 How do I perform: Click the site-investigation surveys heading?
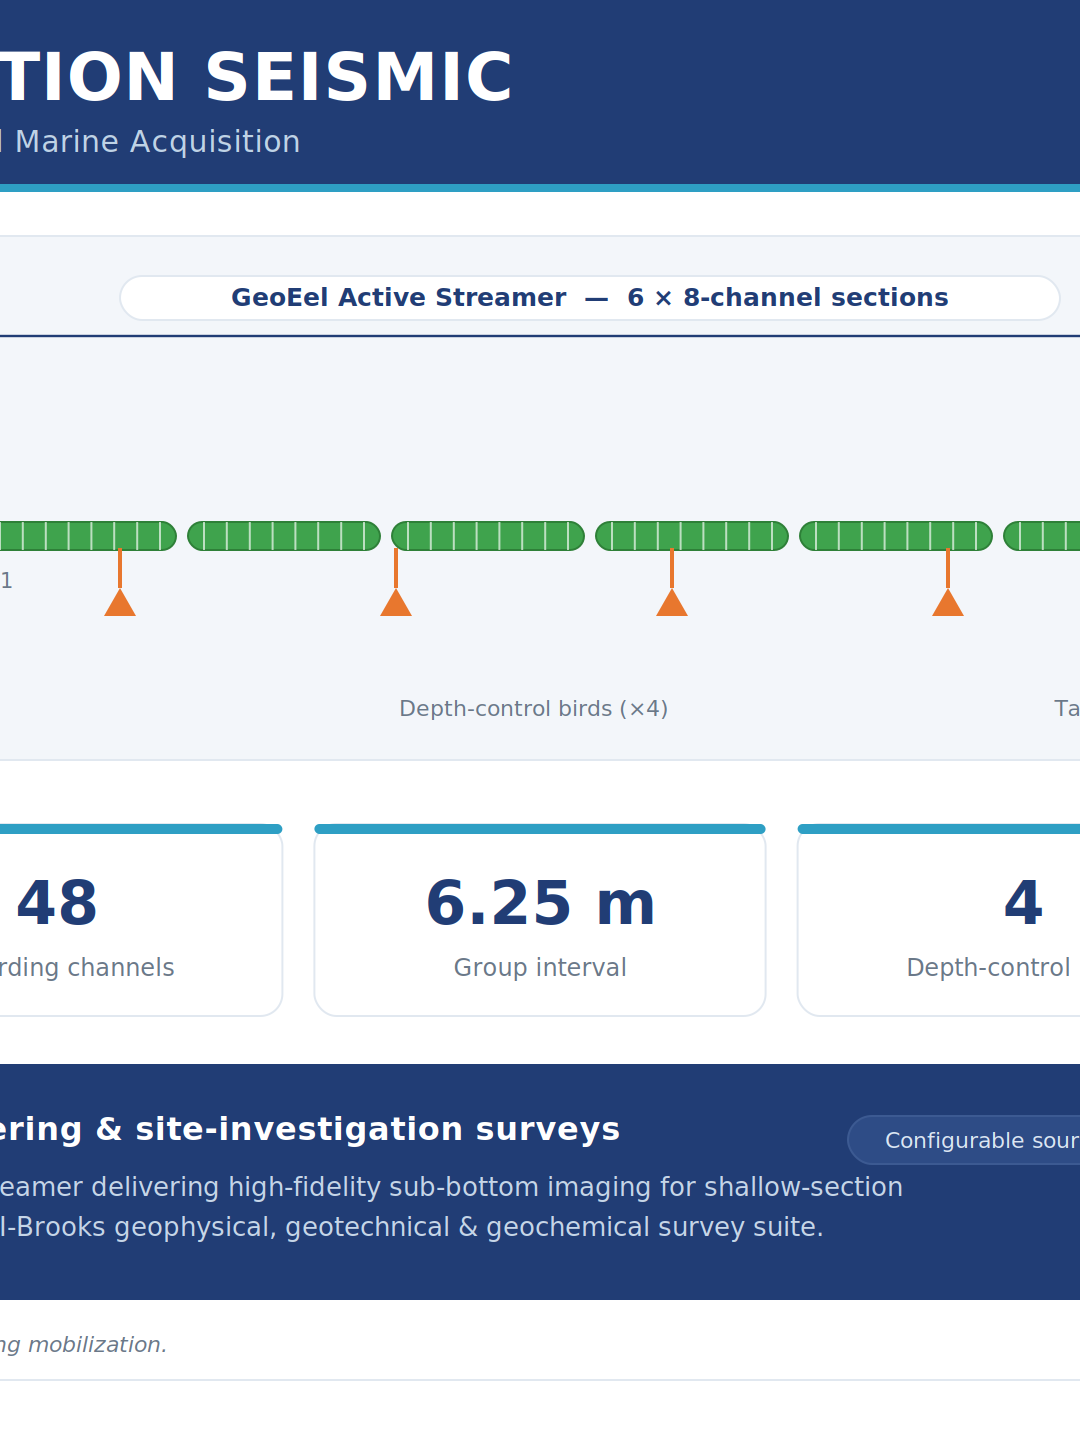click(x=310, y=1129)
